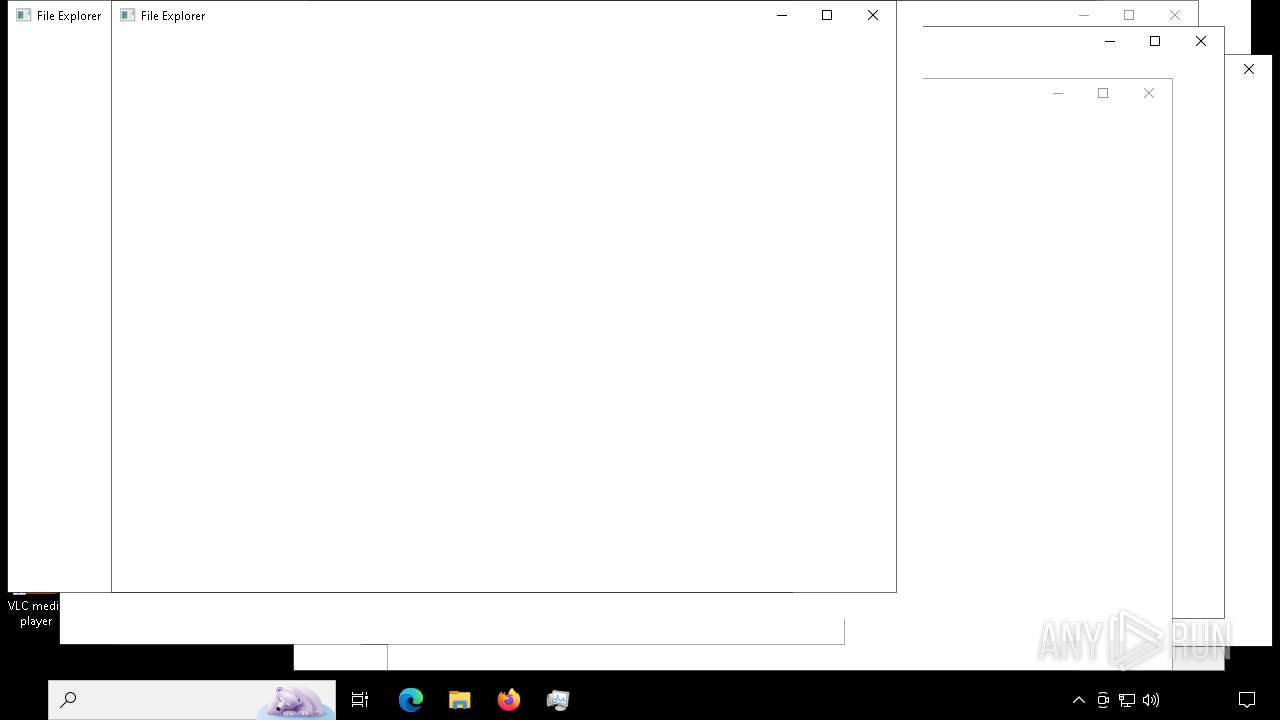The height and width of the screenshot is (720, 1280).
Task: Click the title icon of the left background File Explorer
Action: (x=23, y=15)
